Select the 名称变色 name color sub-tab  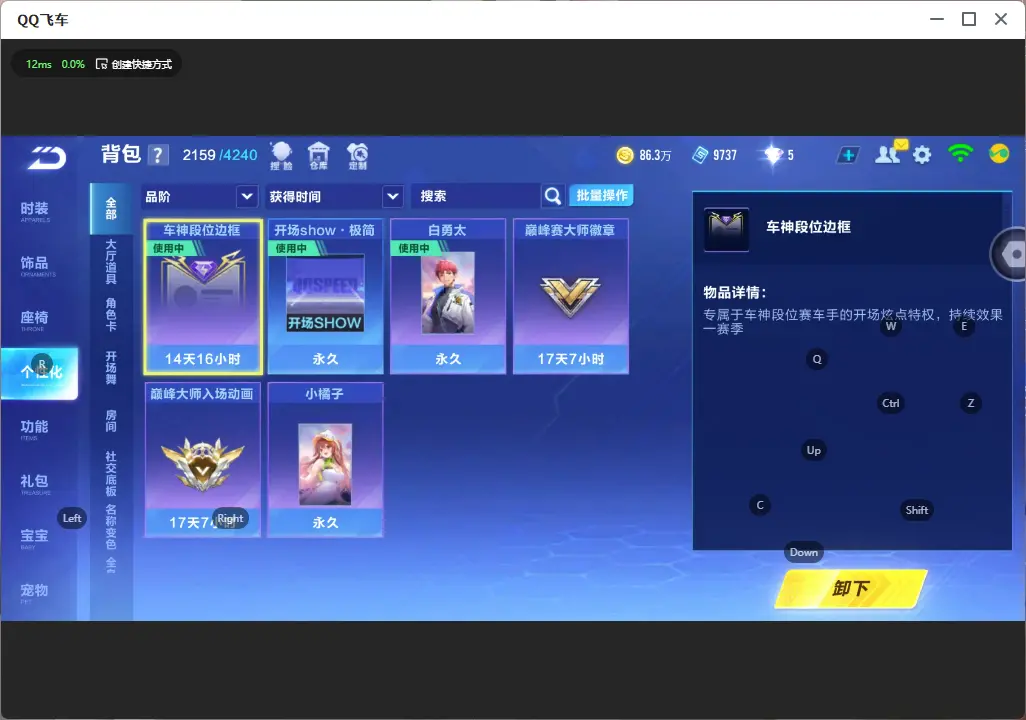click(111, 526)
